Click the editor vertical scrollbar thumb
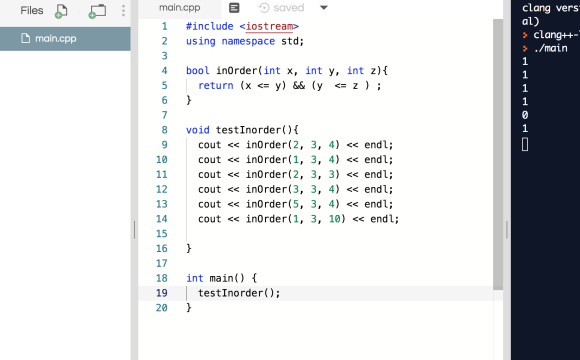580x360 pixels. [x=498, y=154]
